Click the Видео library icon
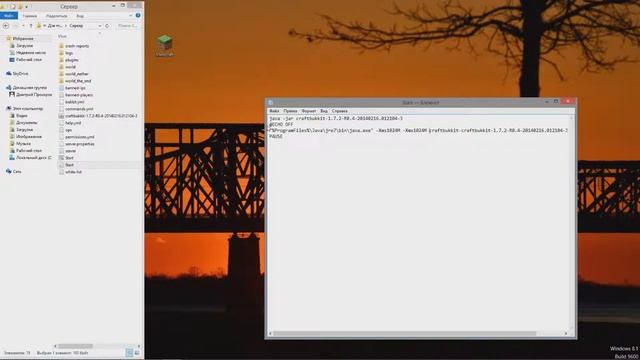This screenshot has width=640, height=360. pos(12,116)
